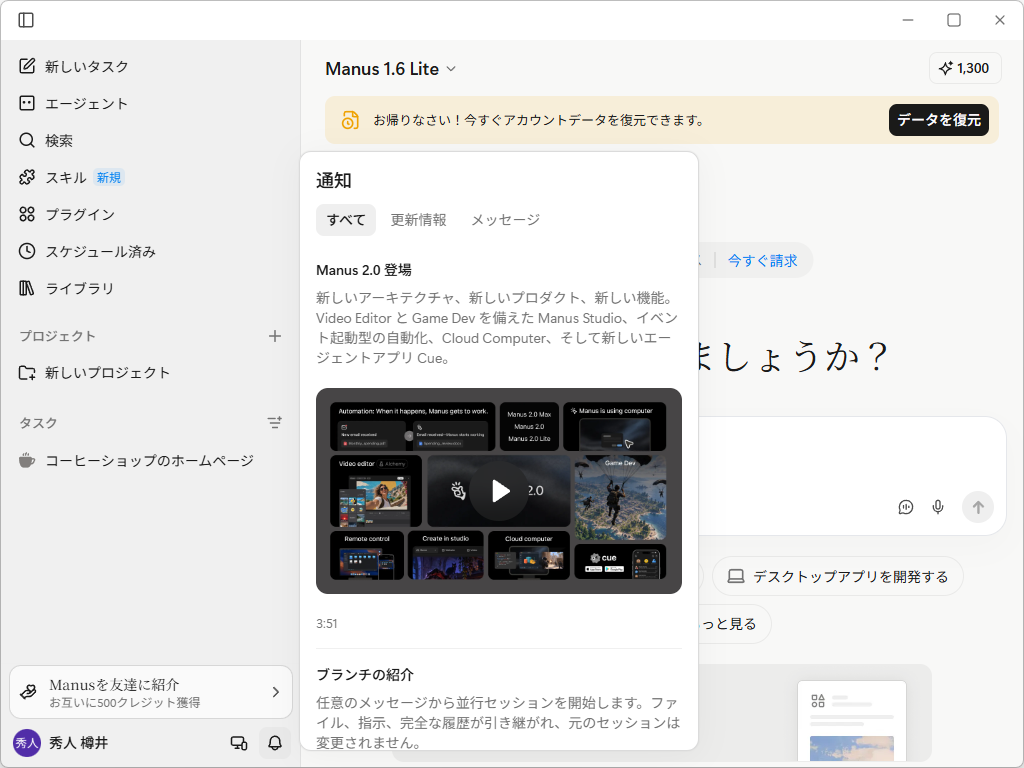Click the ブランチの紹介 notification title
This screenshot has height=768, width=1024.
365,675
